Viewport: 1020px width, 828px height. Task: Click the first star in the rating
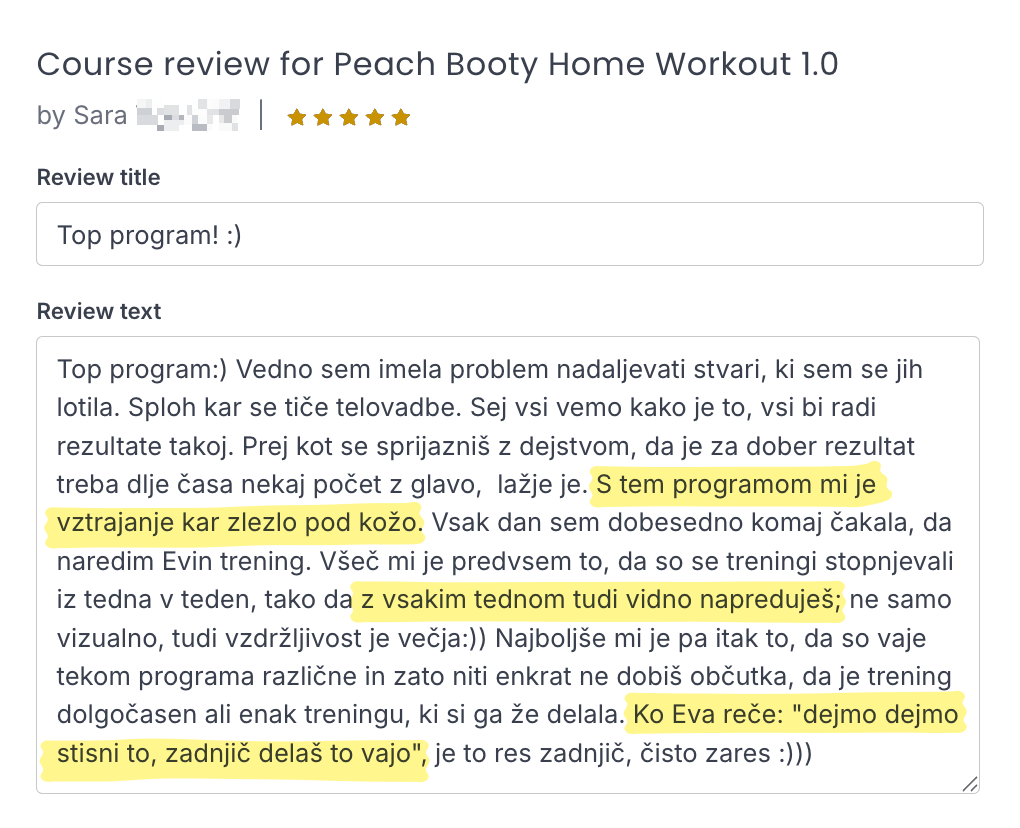(x=297, y=118)
